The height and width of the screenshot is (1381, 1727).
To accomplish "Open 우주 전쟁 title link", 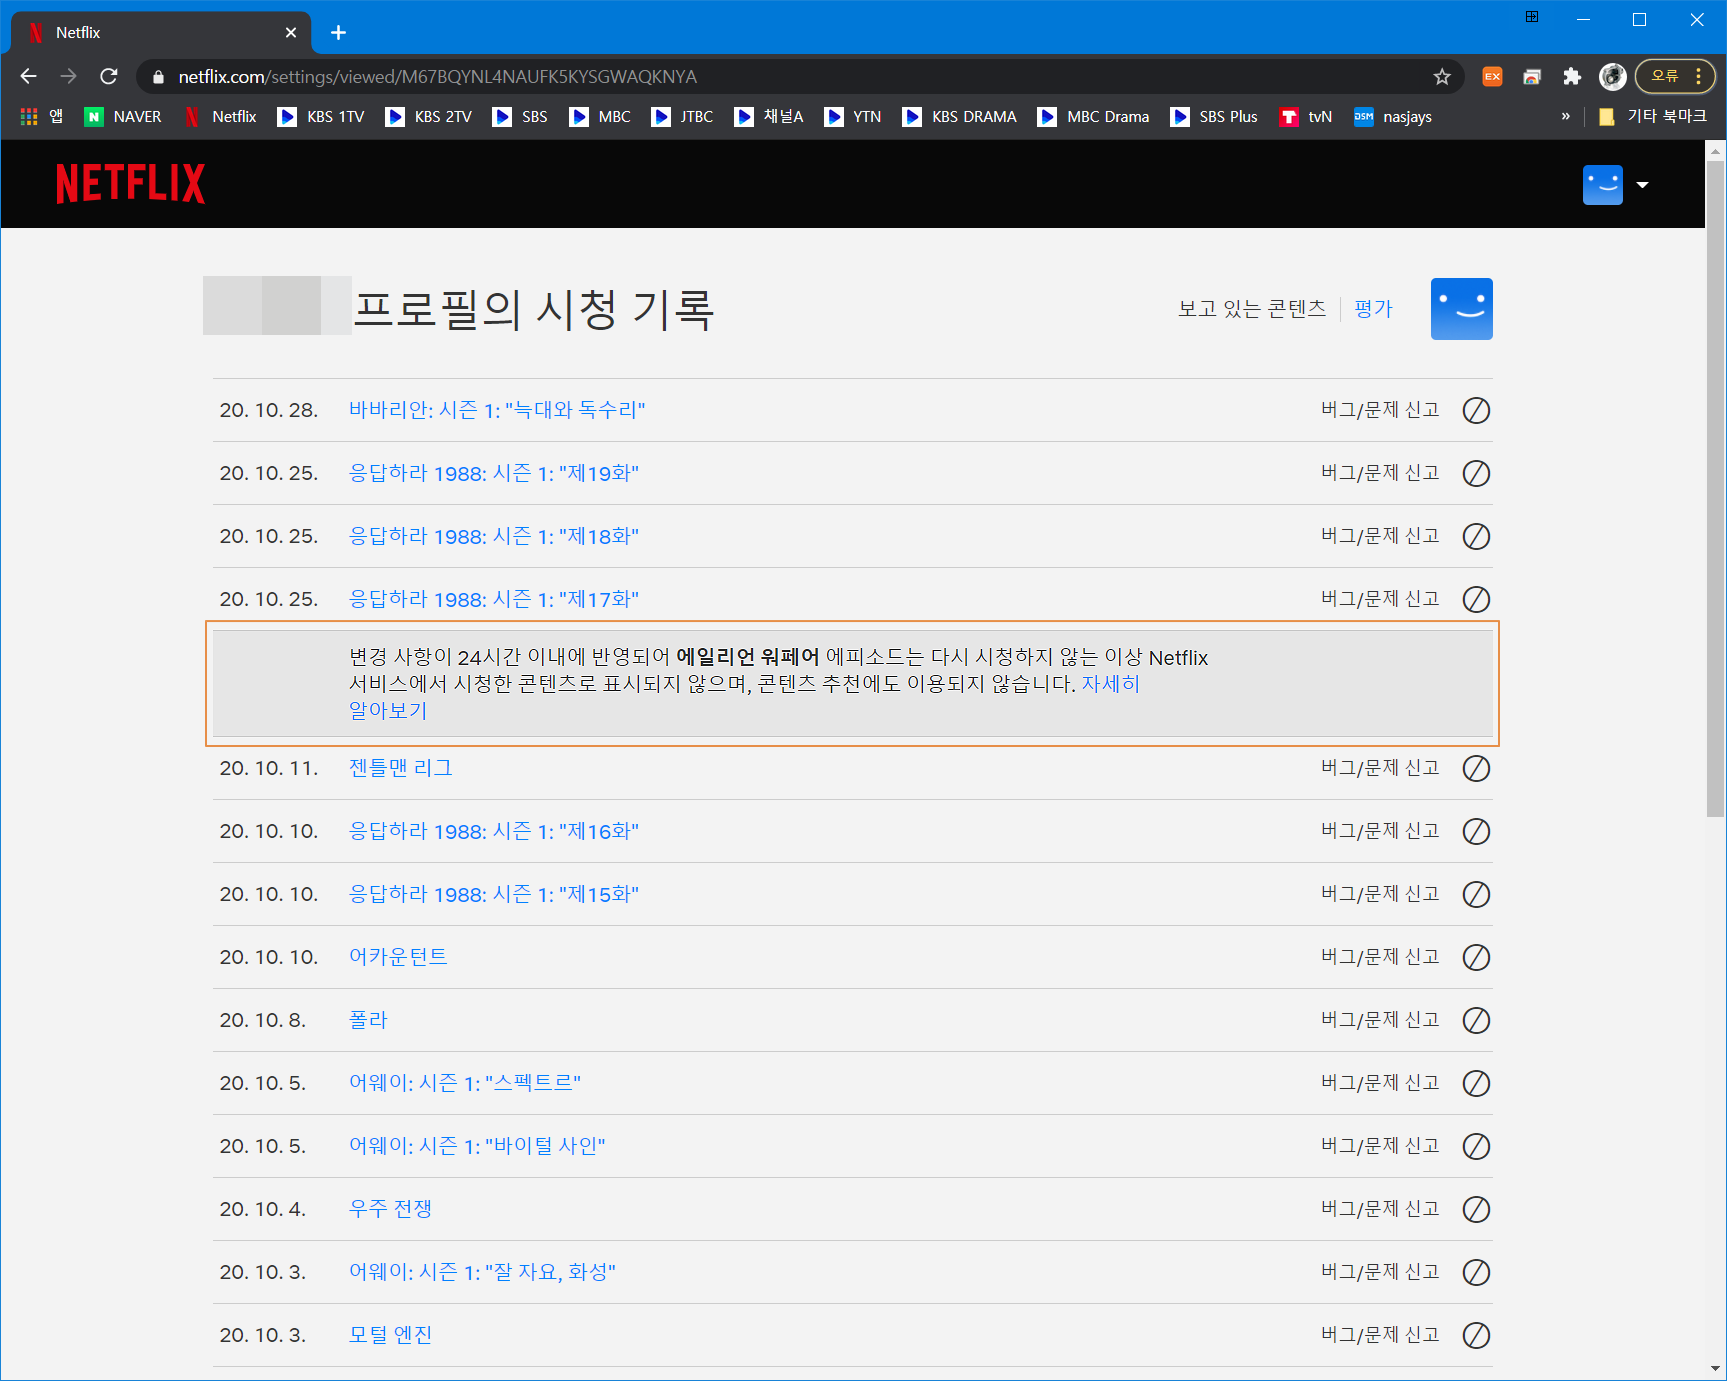I will tap(390, 1209).
